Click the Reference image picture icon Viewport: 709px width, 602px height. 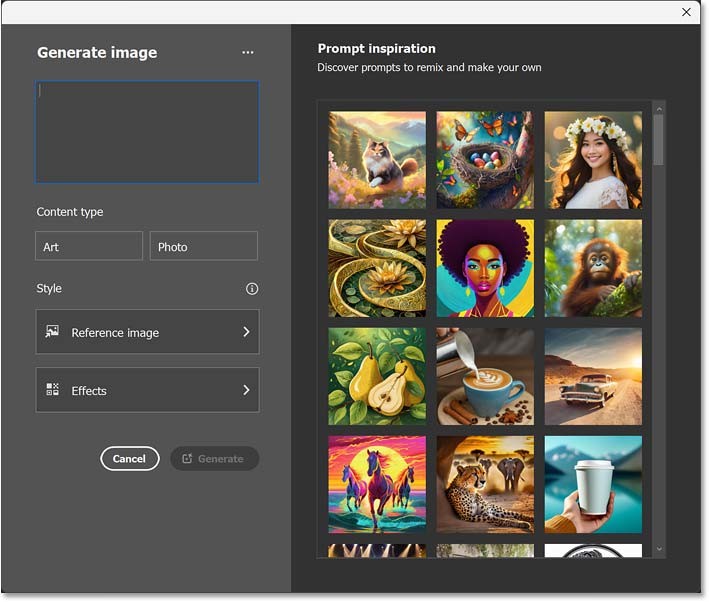pyautogui.click(x=53, y=332)
